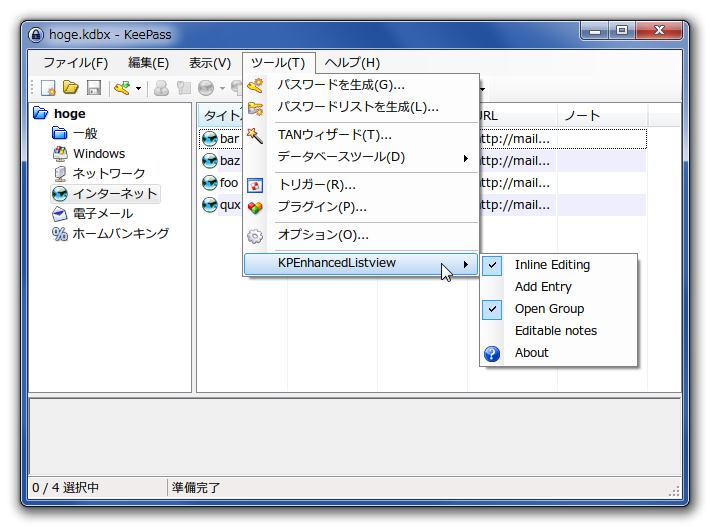Click the hoge root folder icon
Screen dimensions: 710x527
(40, 113)
